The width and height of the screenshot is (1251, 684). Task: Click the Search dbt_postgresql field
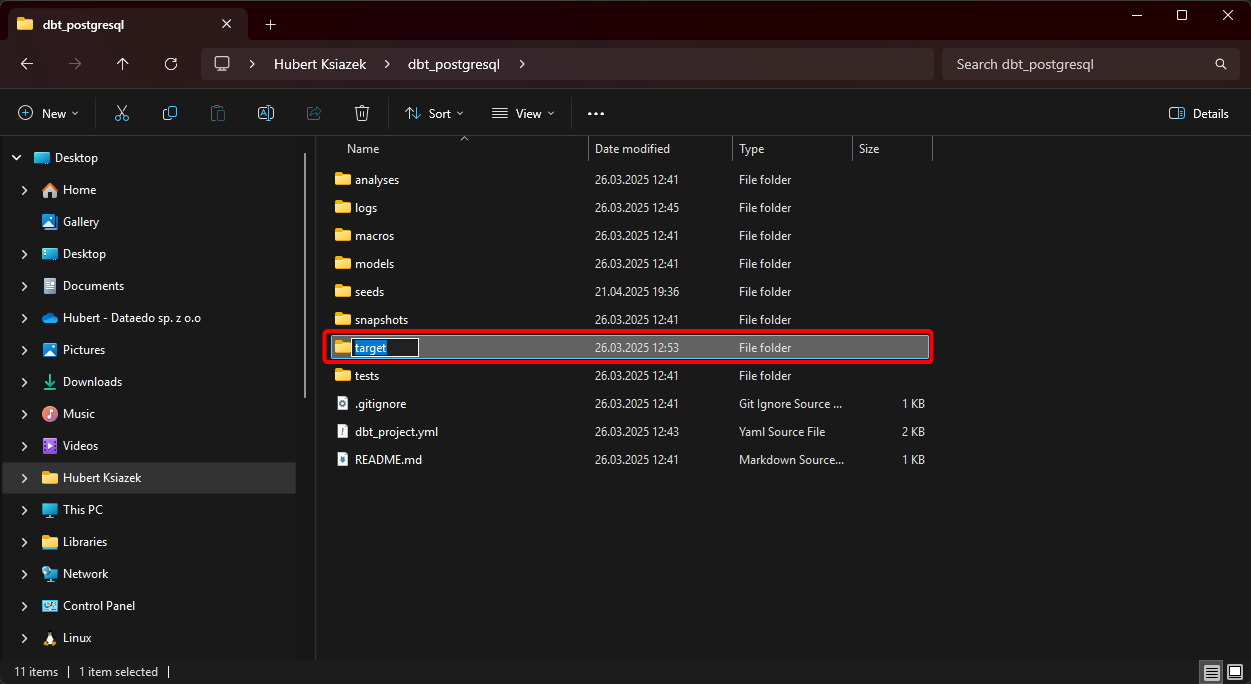[x=1080, y=64]
